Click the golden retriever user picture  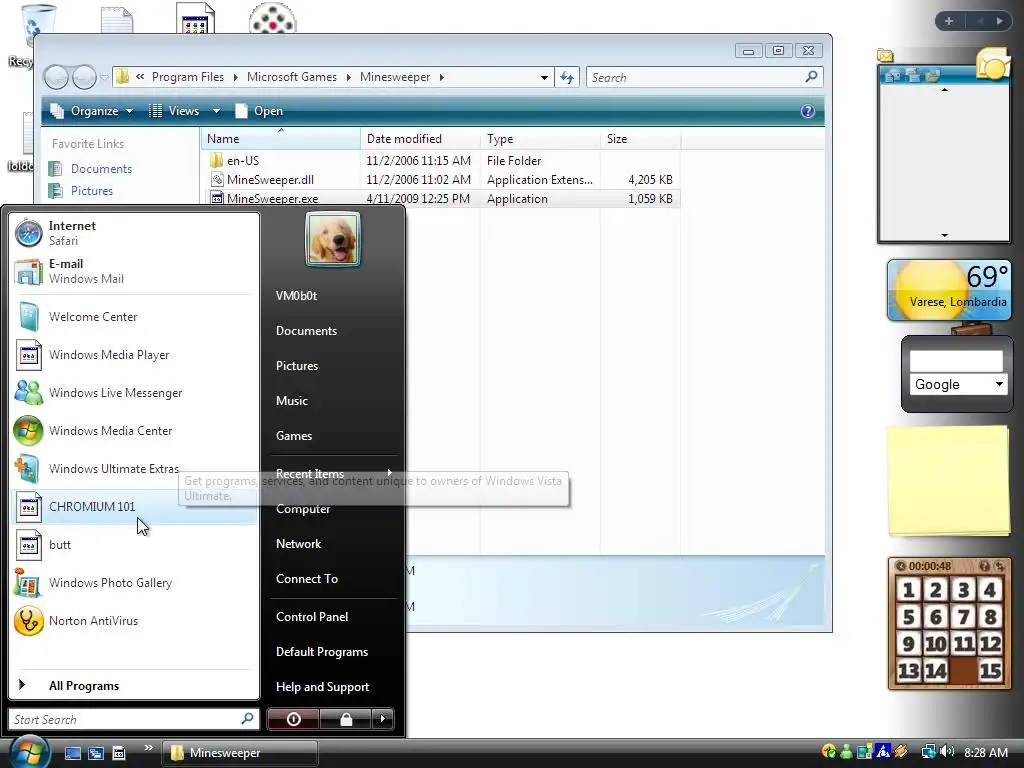pyautogui.click(x=332, y=239)
